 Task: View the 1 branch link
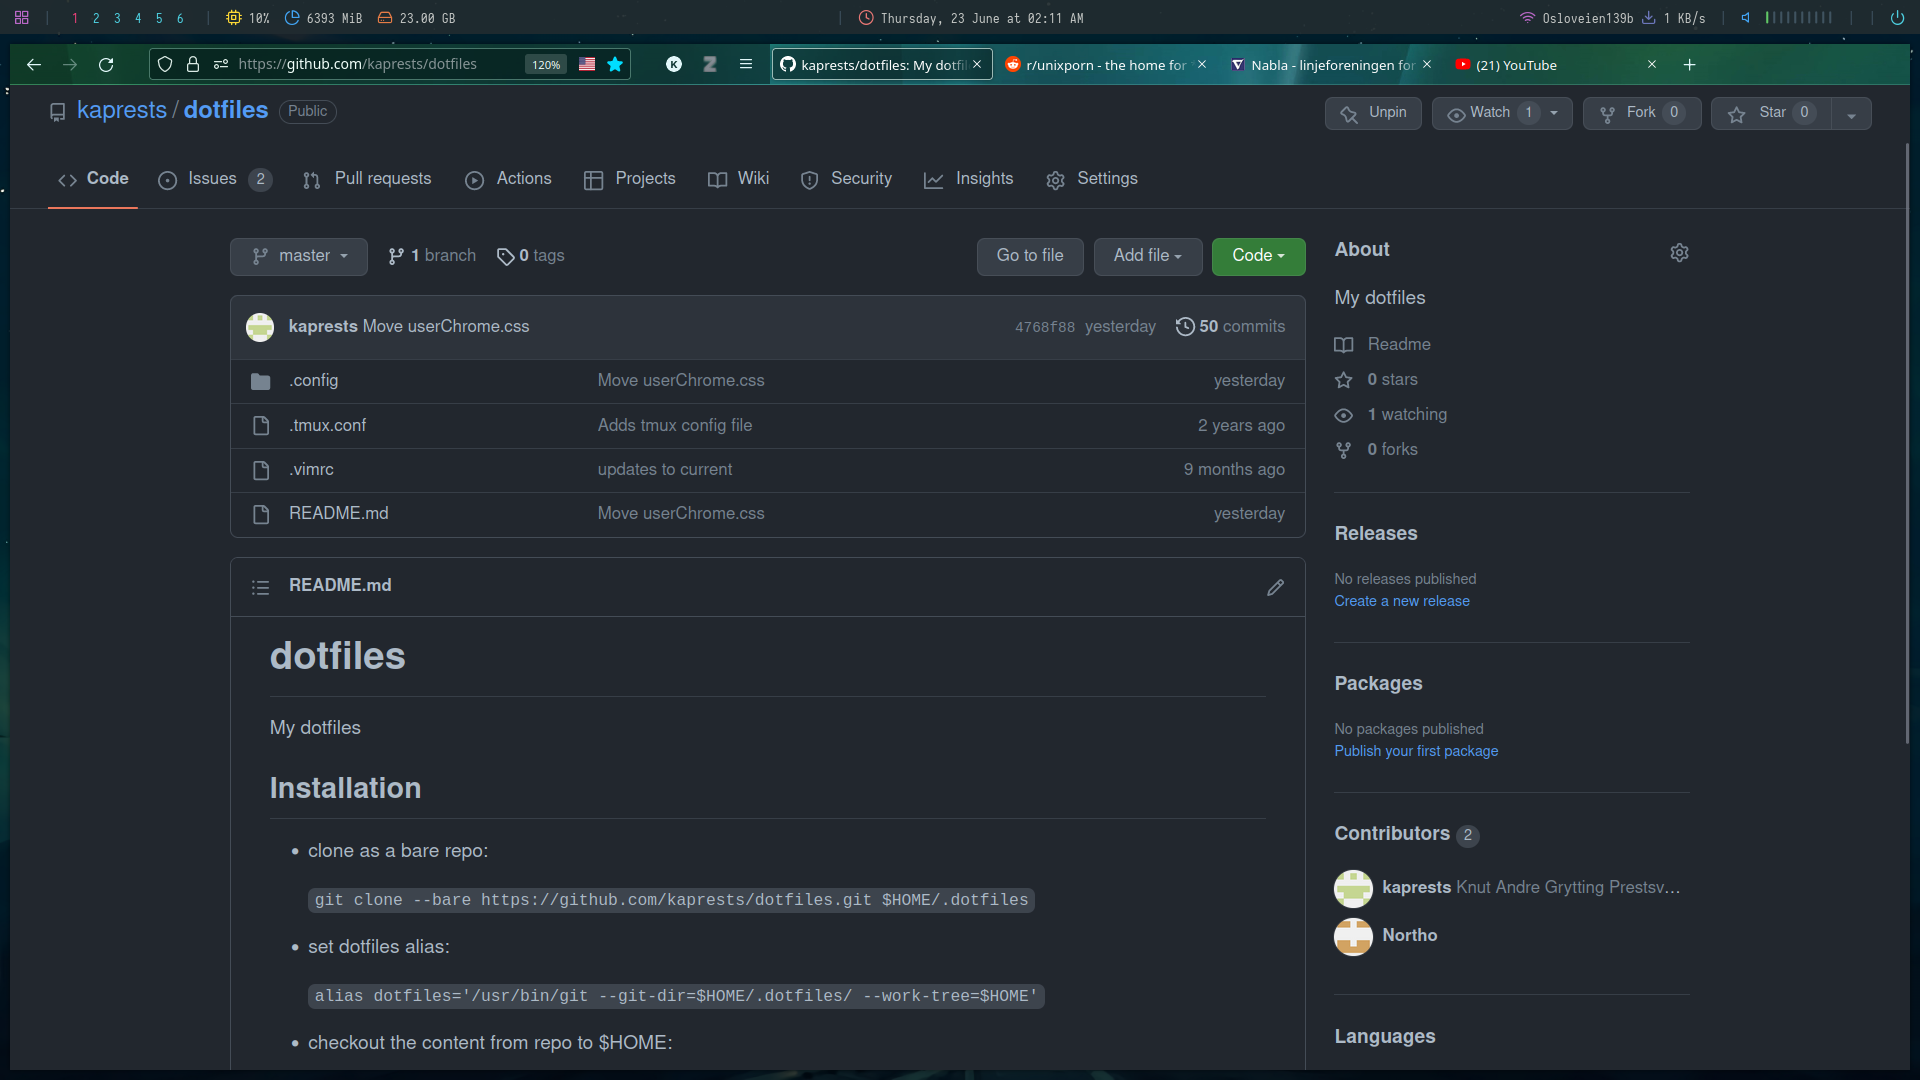pos(432,256)
